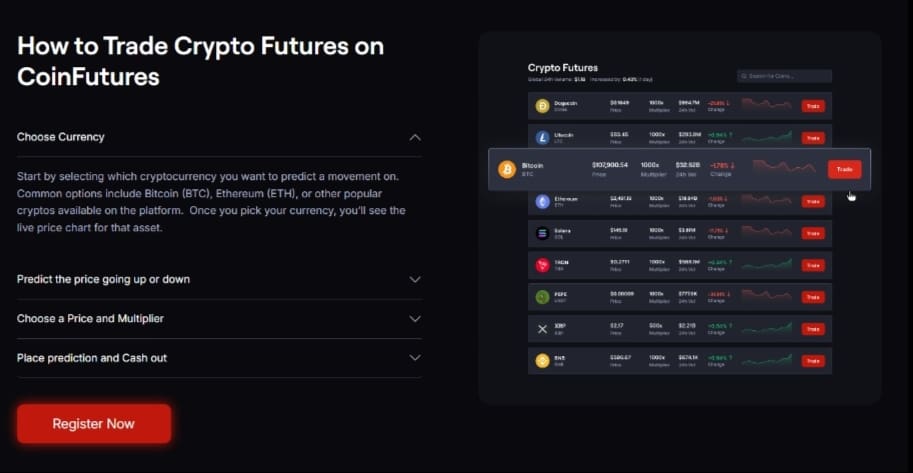Click the Litecoin coin icon
The width and height of the screenshot is (913, 473).
tap(543, 137)
